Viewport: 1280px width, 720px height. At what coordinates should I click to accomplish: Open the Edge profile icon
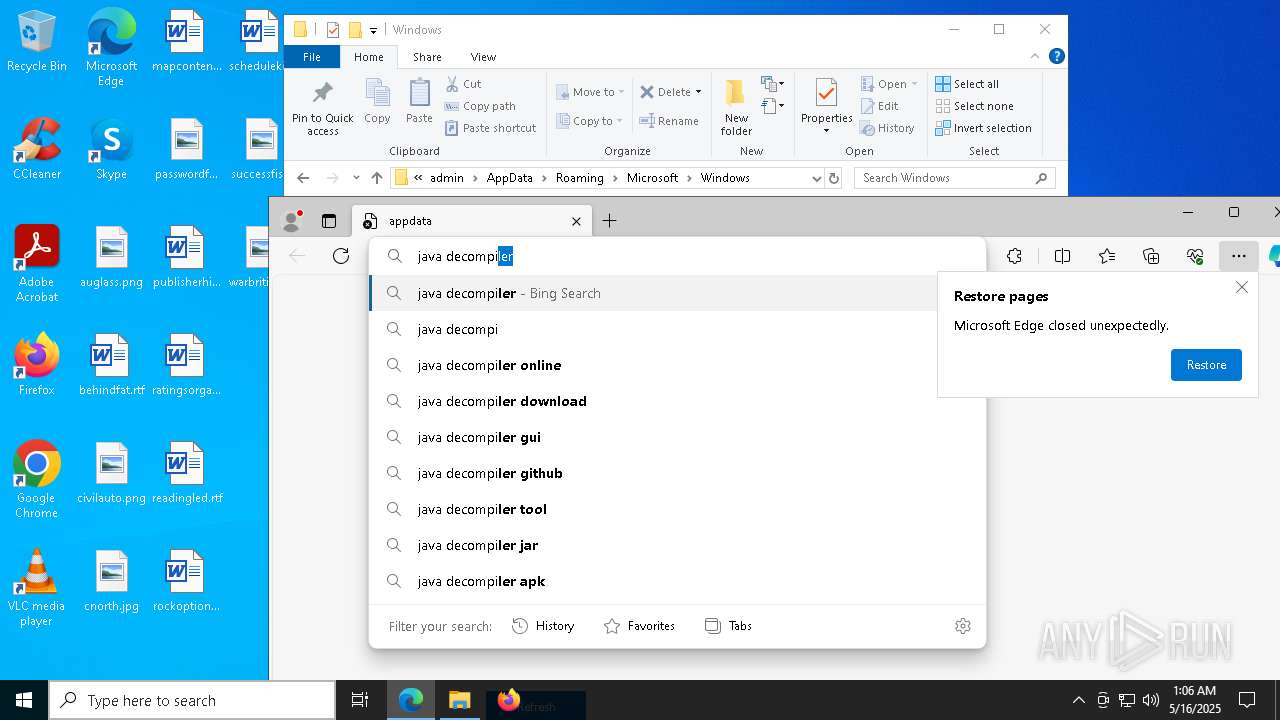pos(292,221)
